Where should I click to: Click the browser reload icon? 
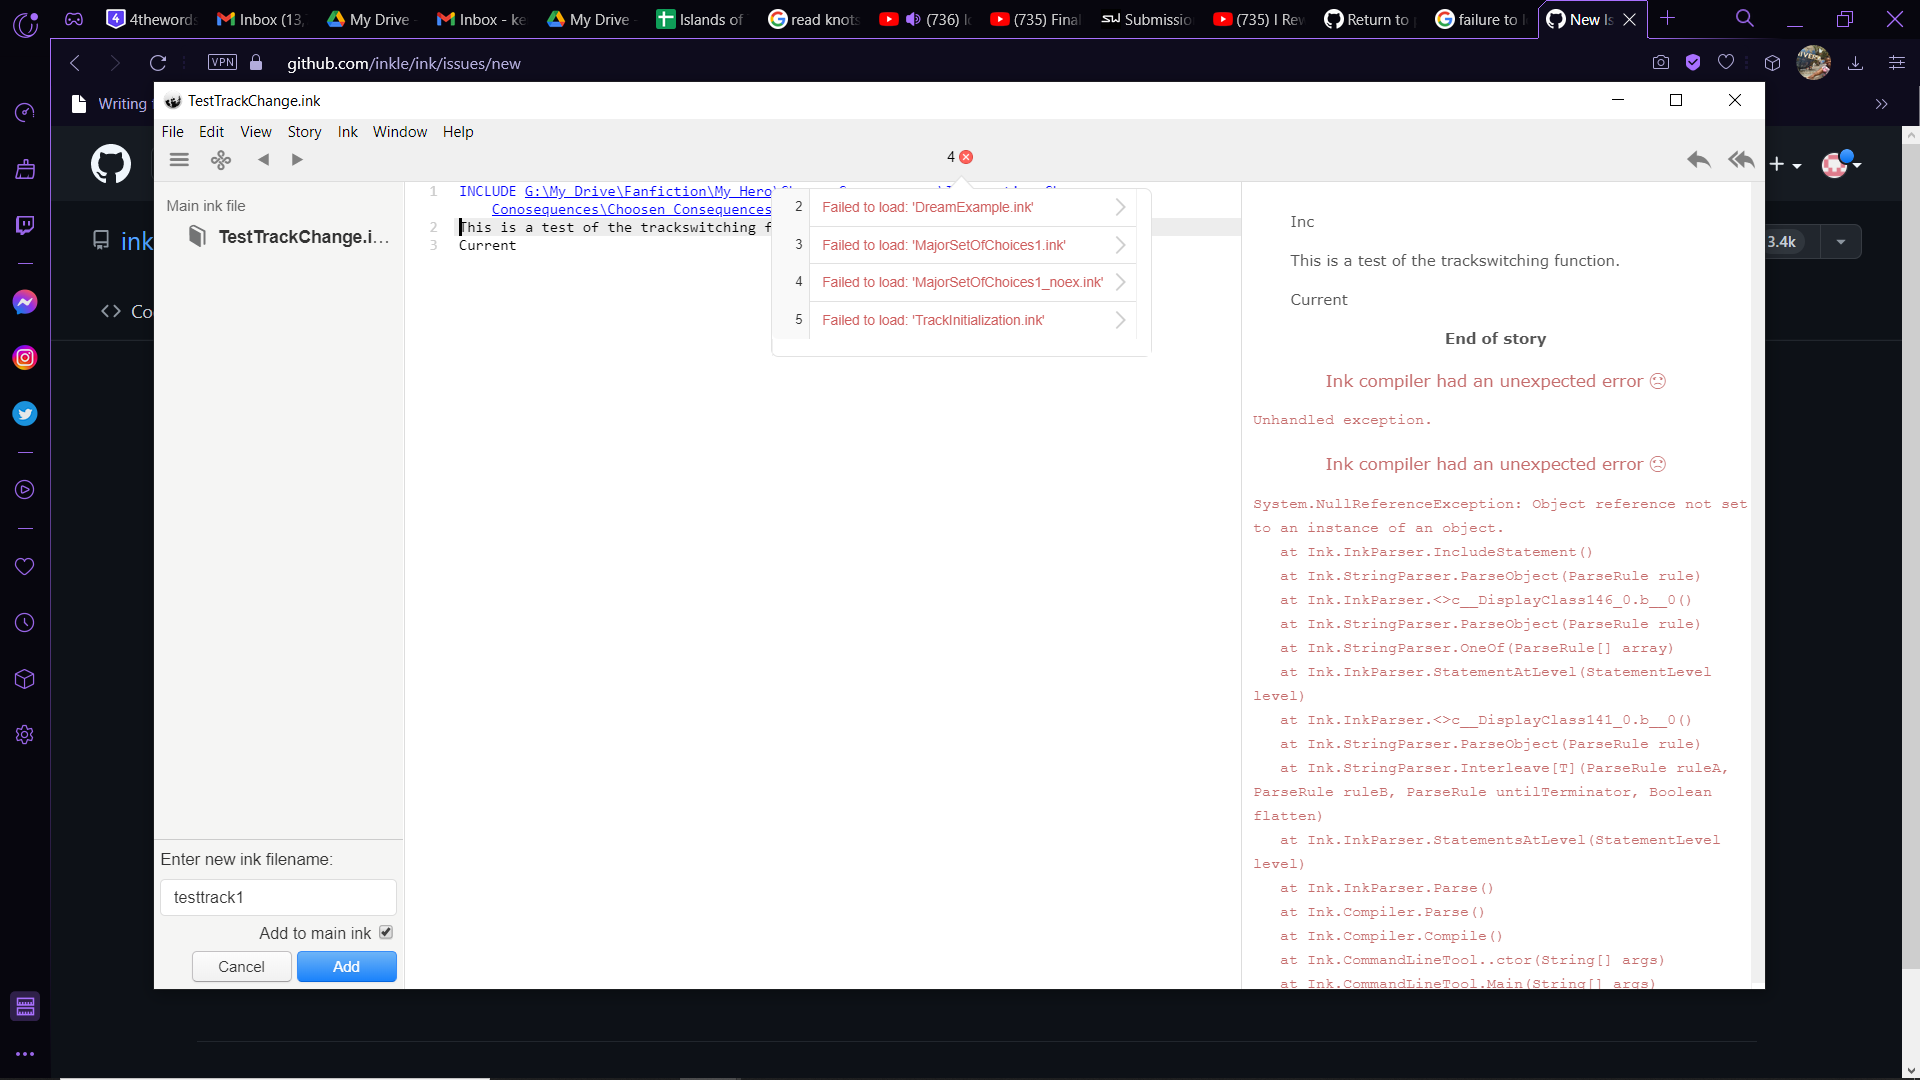pos(158,63)
